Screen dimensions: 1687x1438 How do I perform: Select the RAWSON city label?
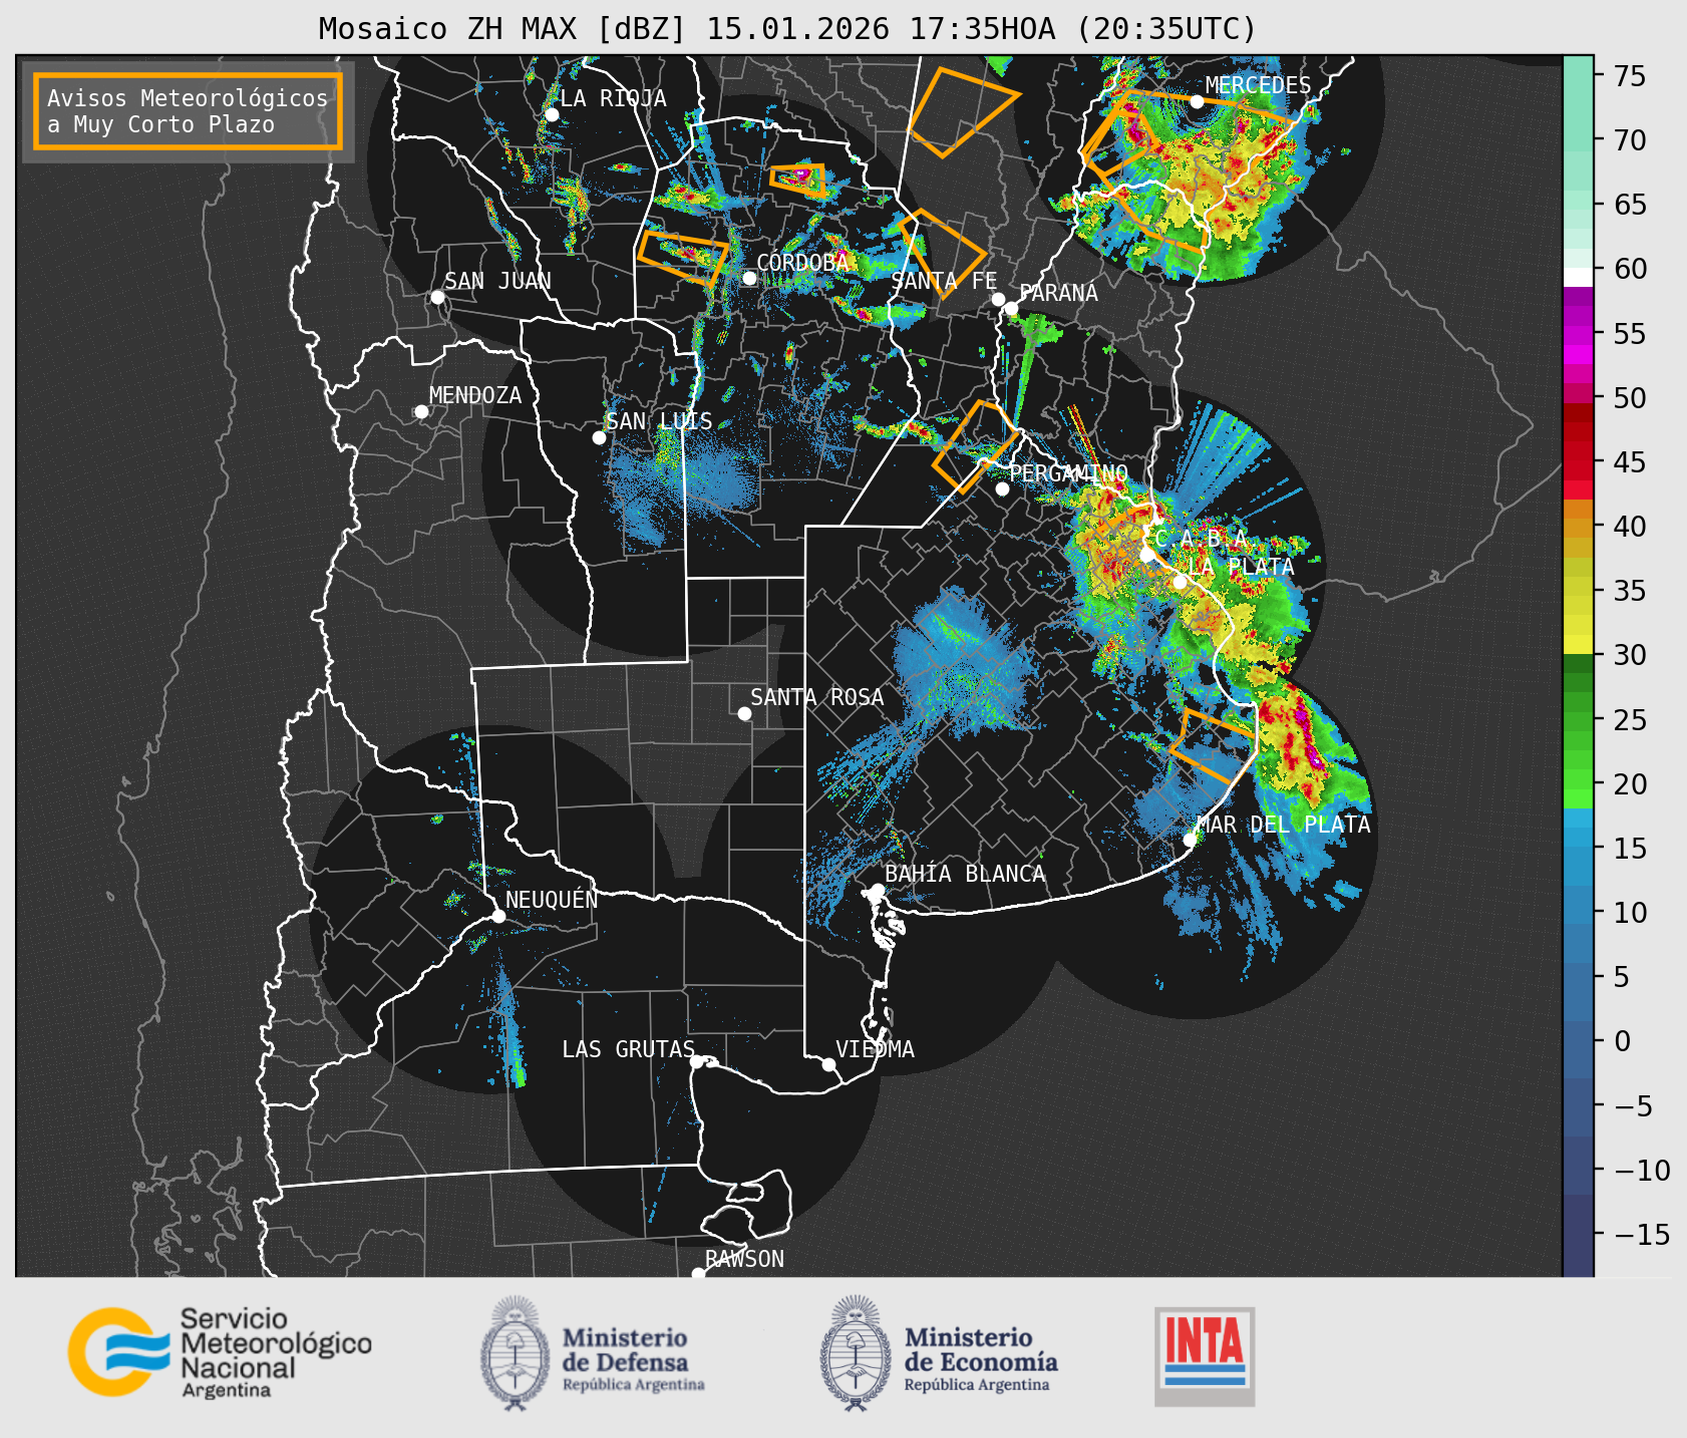(744, 1259)
